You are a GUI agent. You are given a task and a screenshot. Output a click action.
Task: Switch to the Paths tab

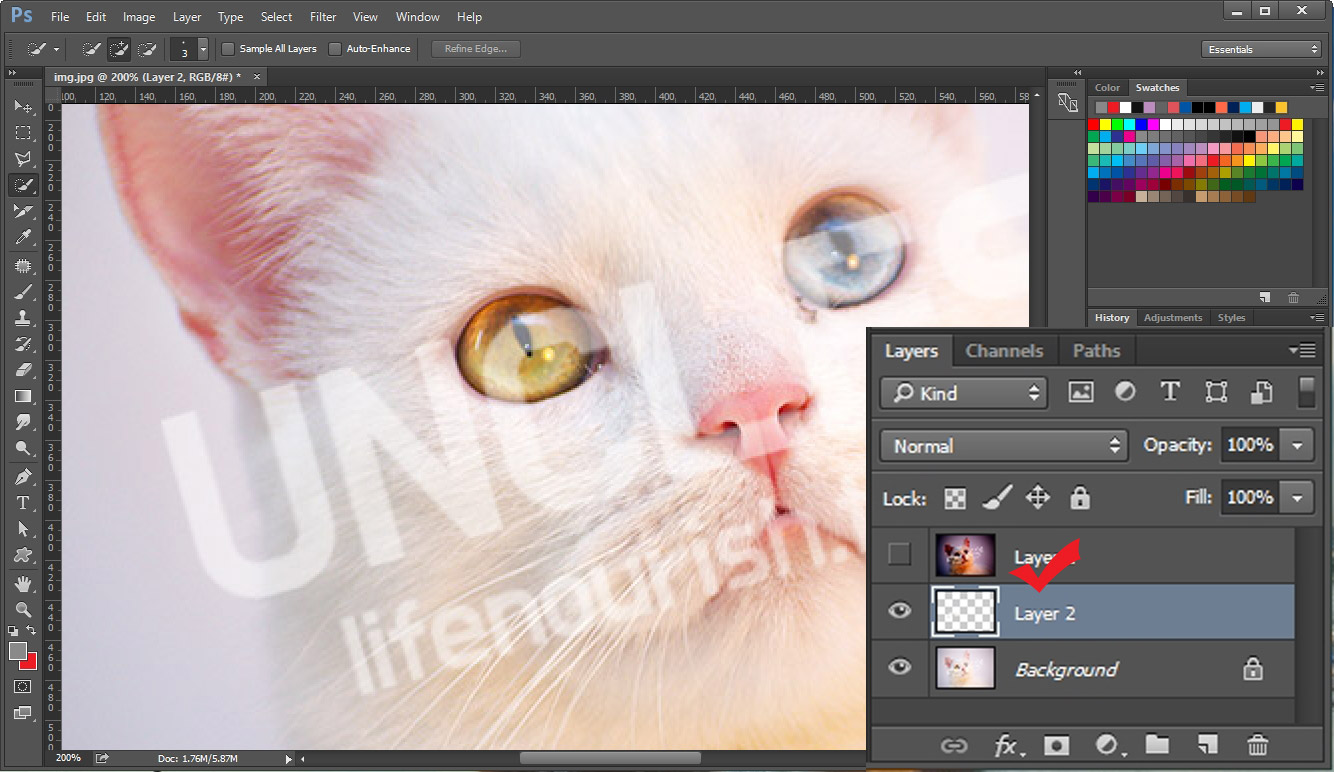(x=1096, y=351)
